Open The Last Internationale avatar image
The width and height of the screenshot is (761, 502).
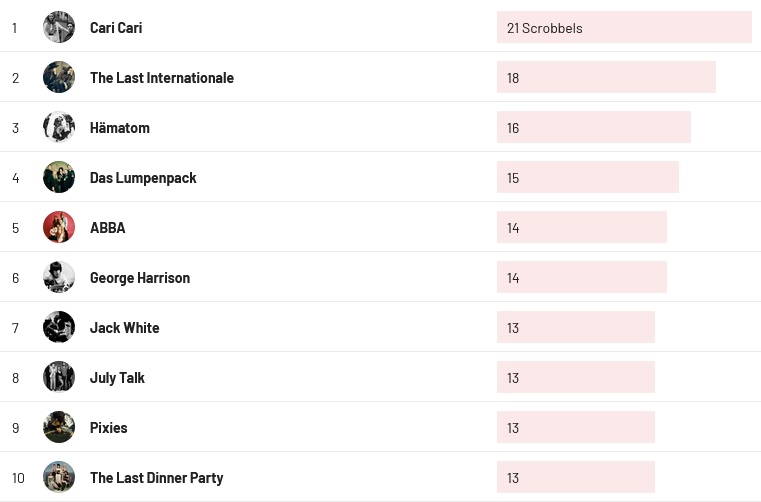click(59, 77)
